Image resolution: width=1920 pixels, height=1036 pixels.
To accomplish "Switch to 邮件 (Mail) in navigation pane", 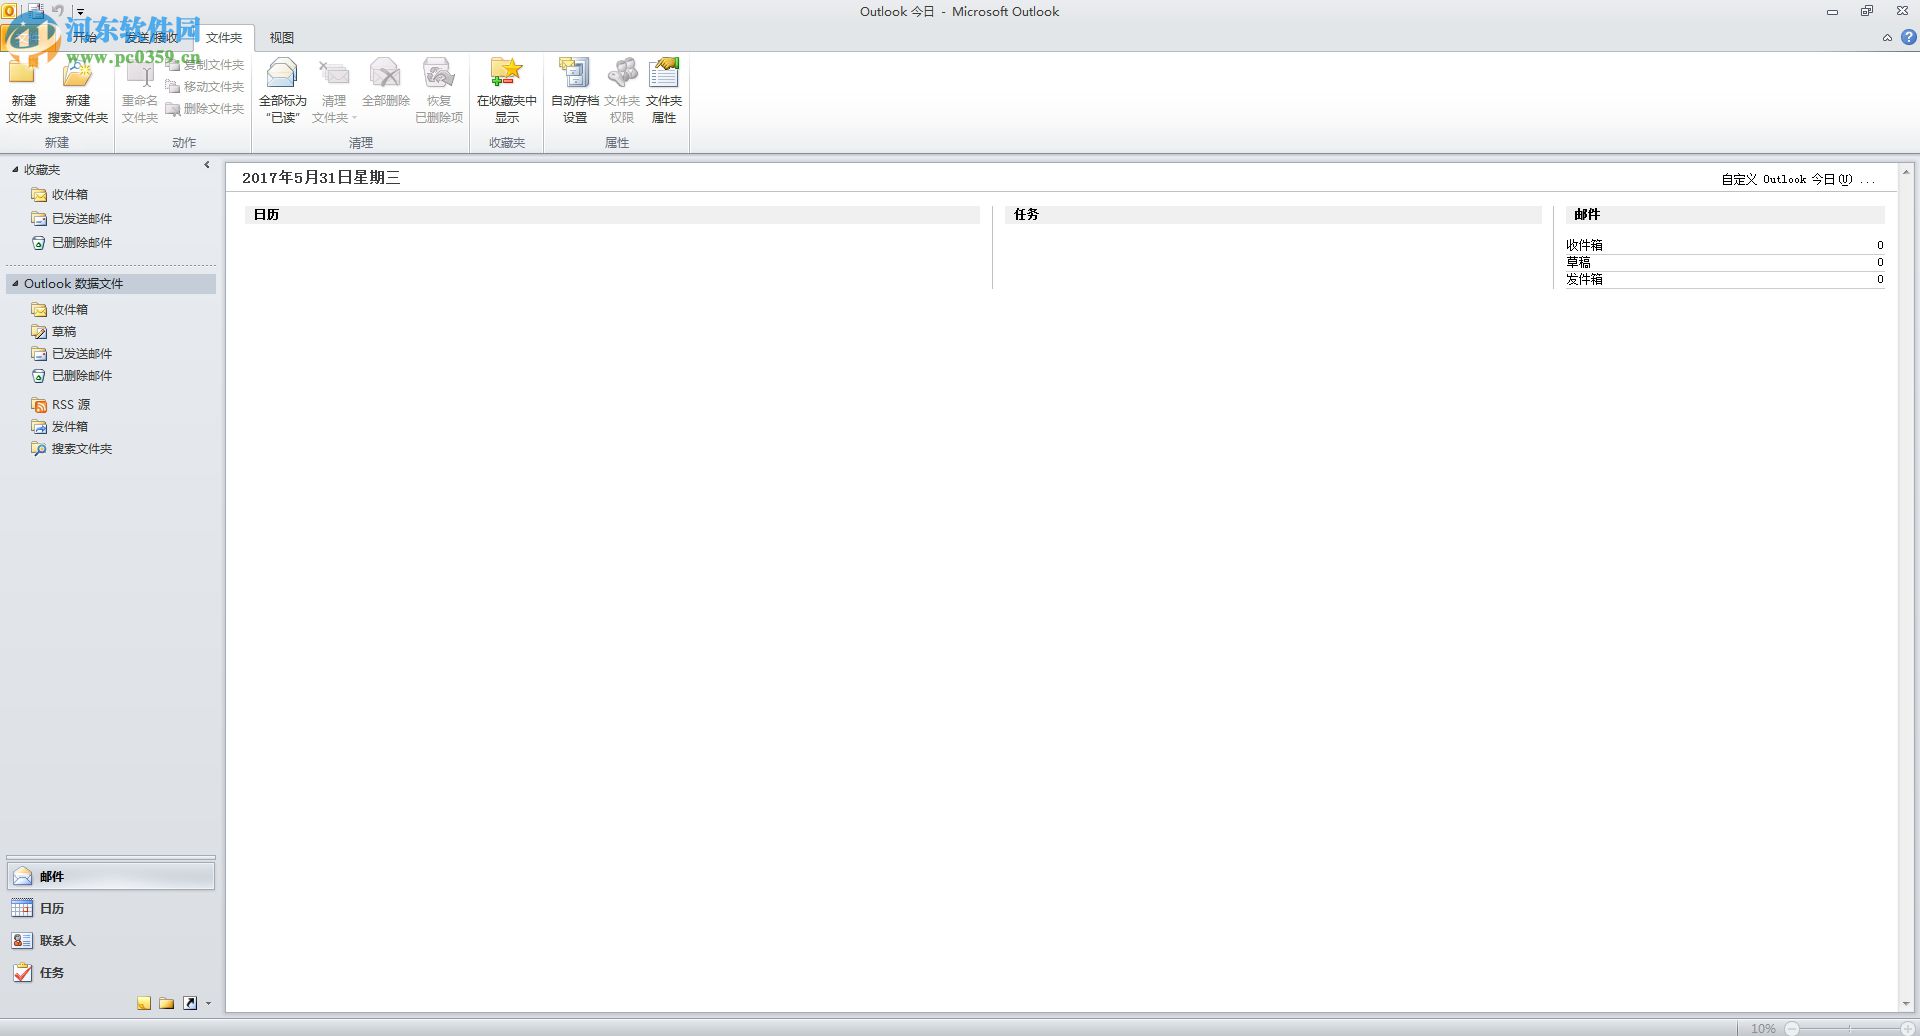I will [x=111, y=877].
